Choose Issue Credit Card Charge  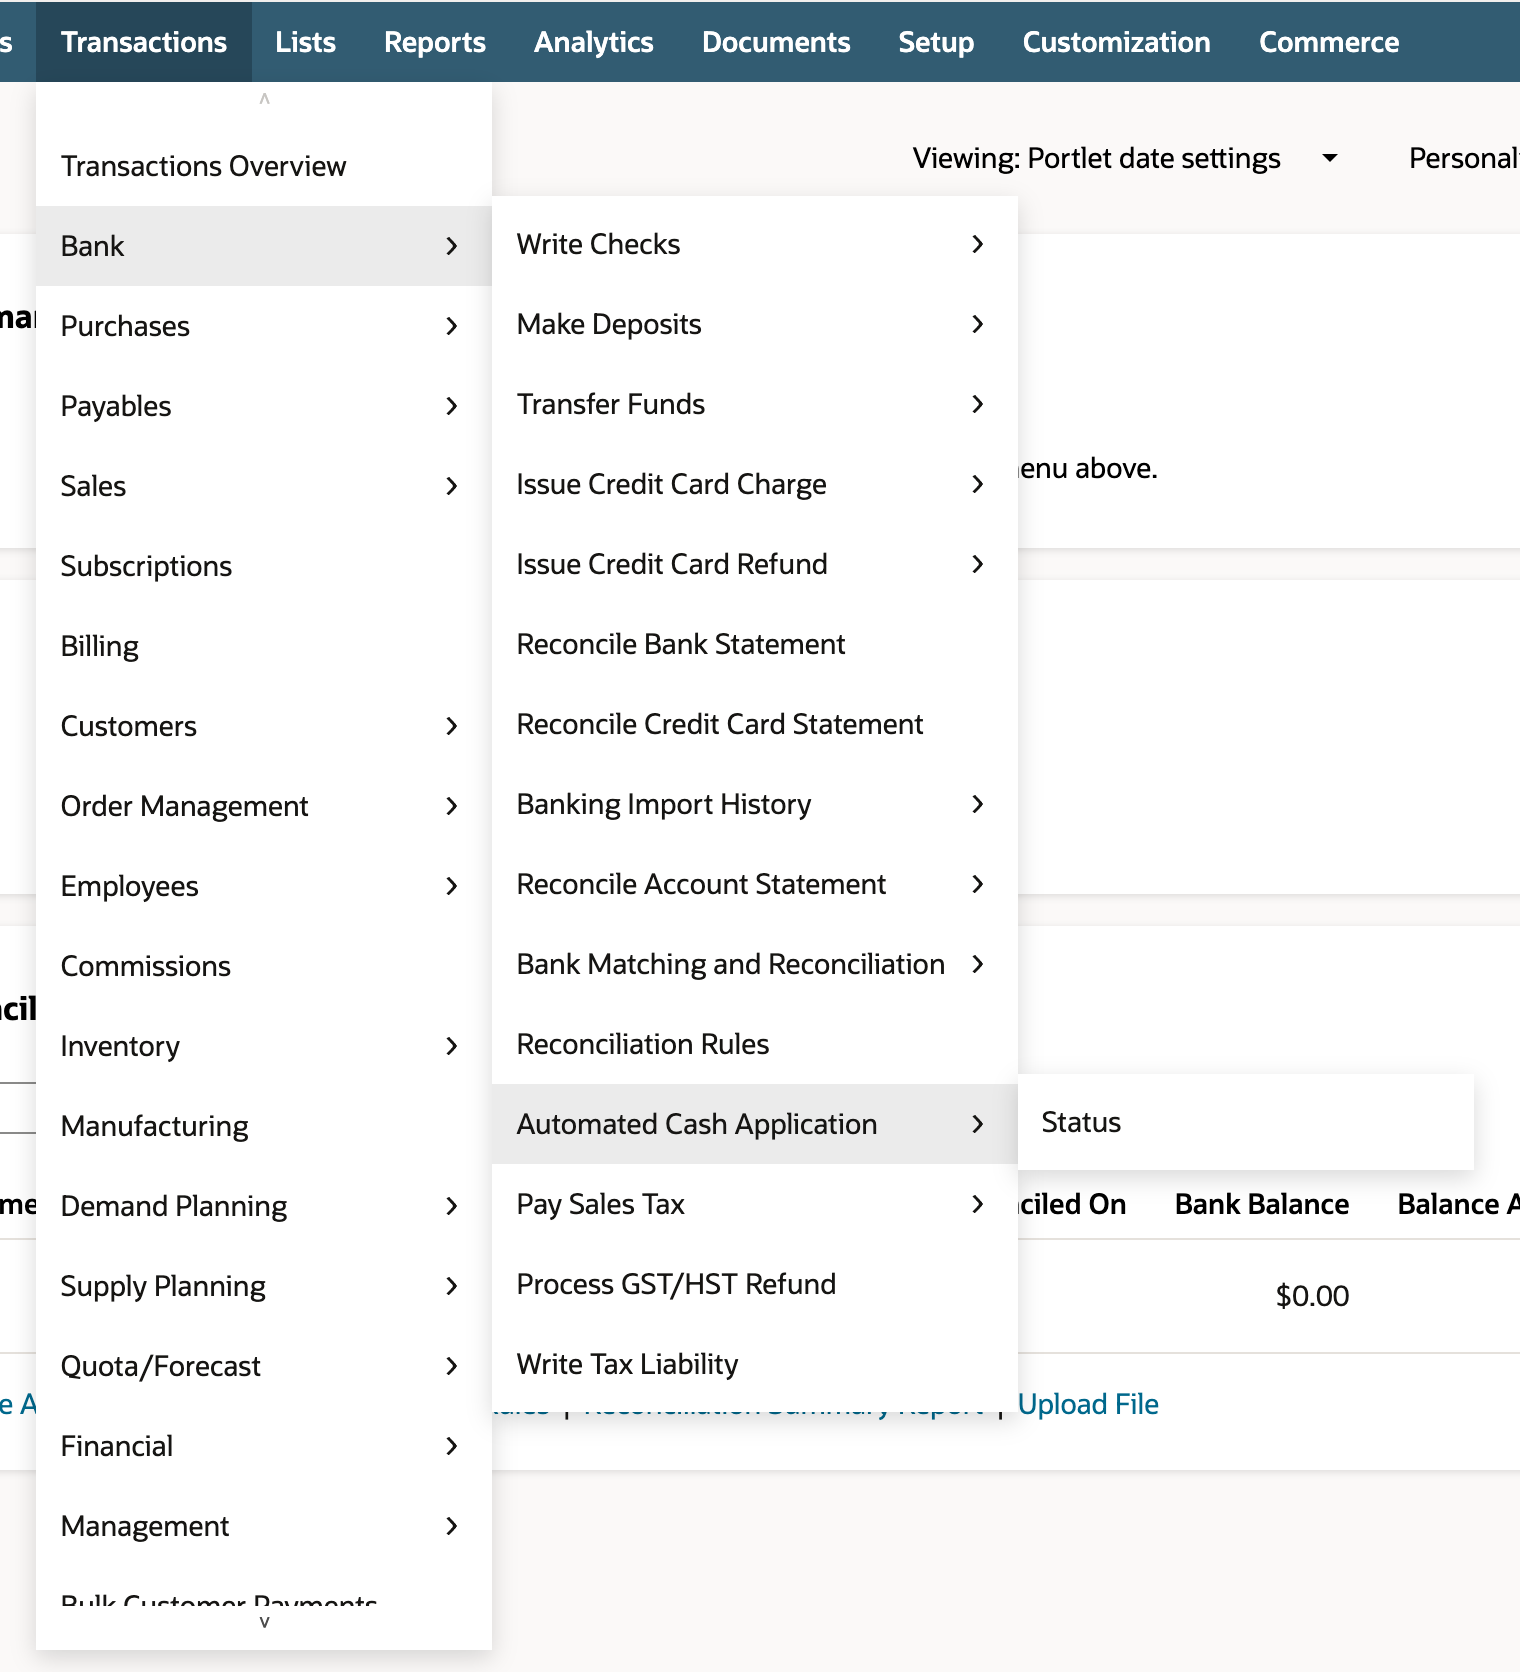click(x=755, y=484)
